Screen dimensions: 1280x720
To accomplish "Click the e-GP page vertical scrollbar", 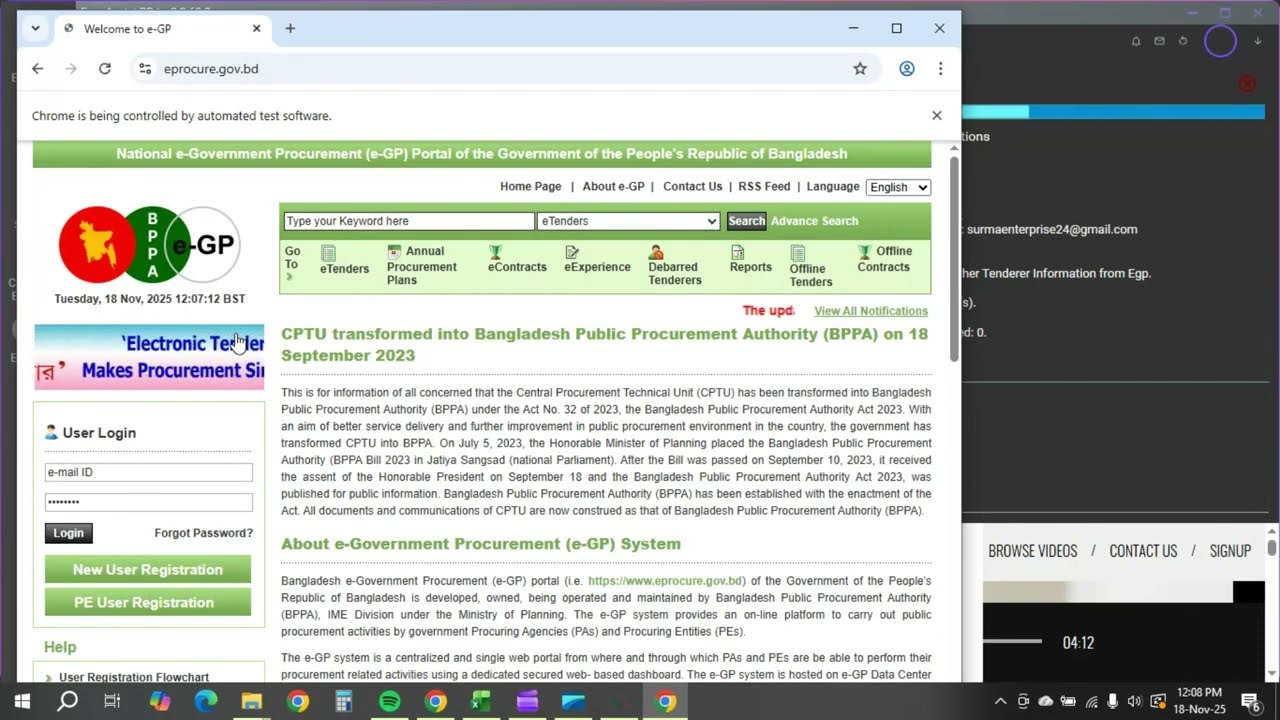I will 954,260.
